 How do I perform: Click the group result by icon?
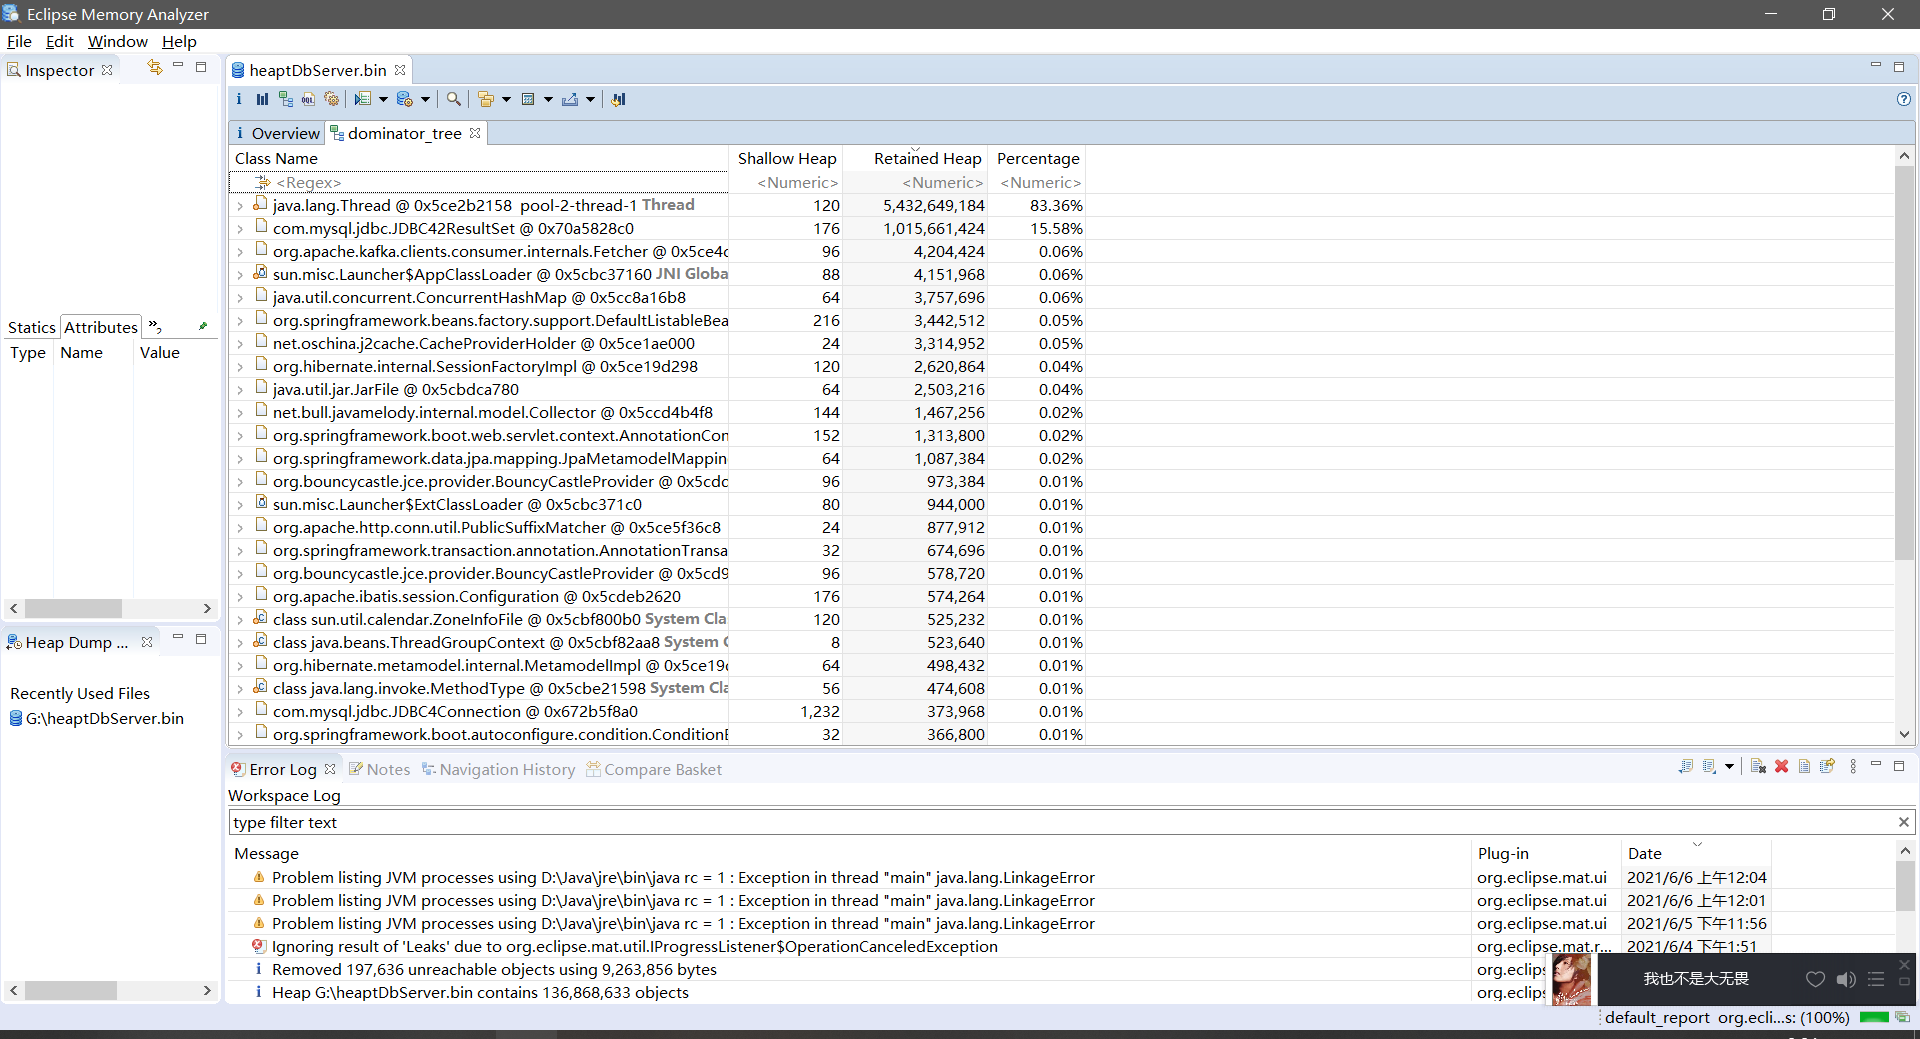(x=486, y=99)
